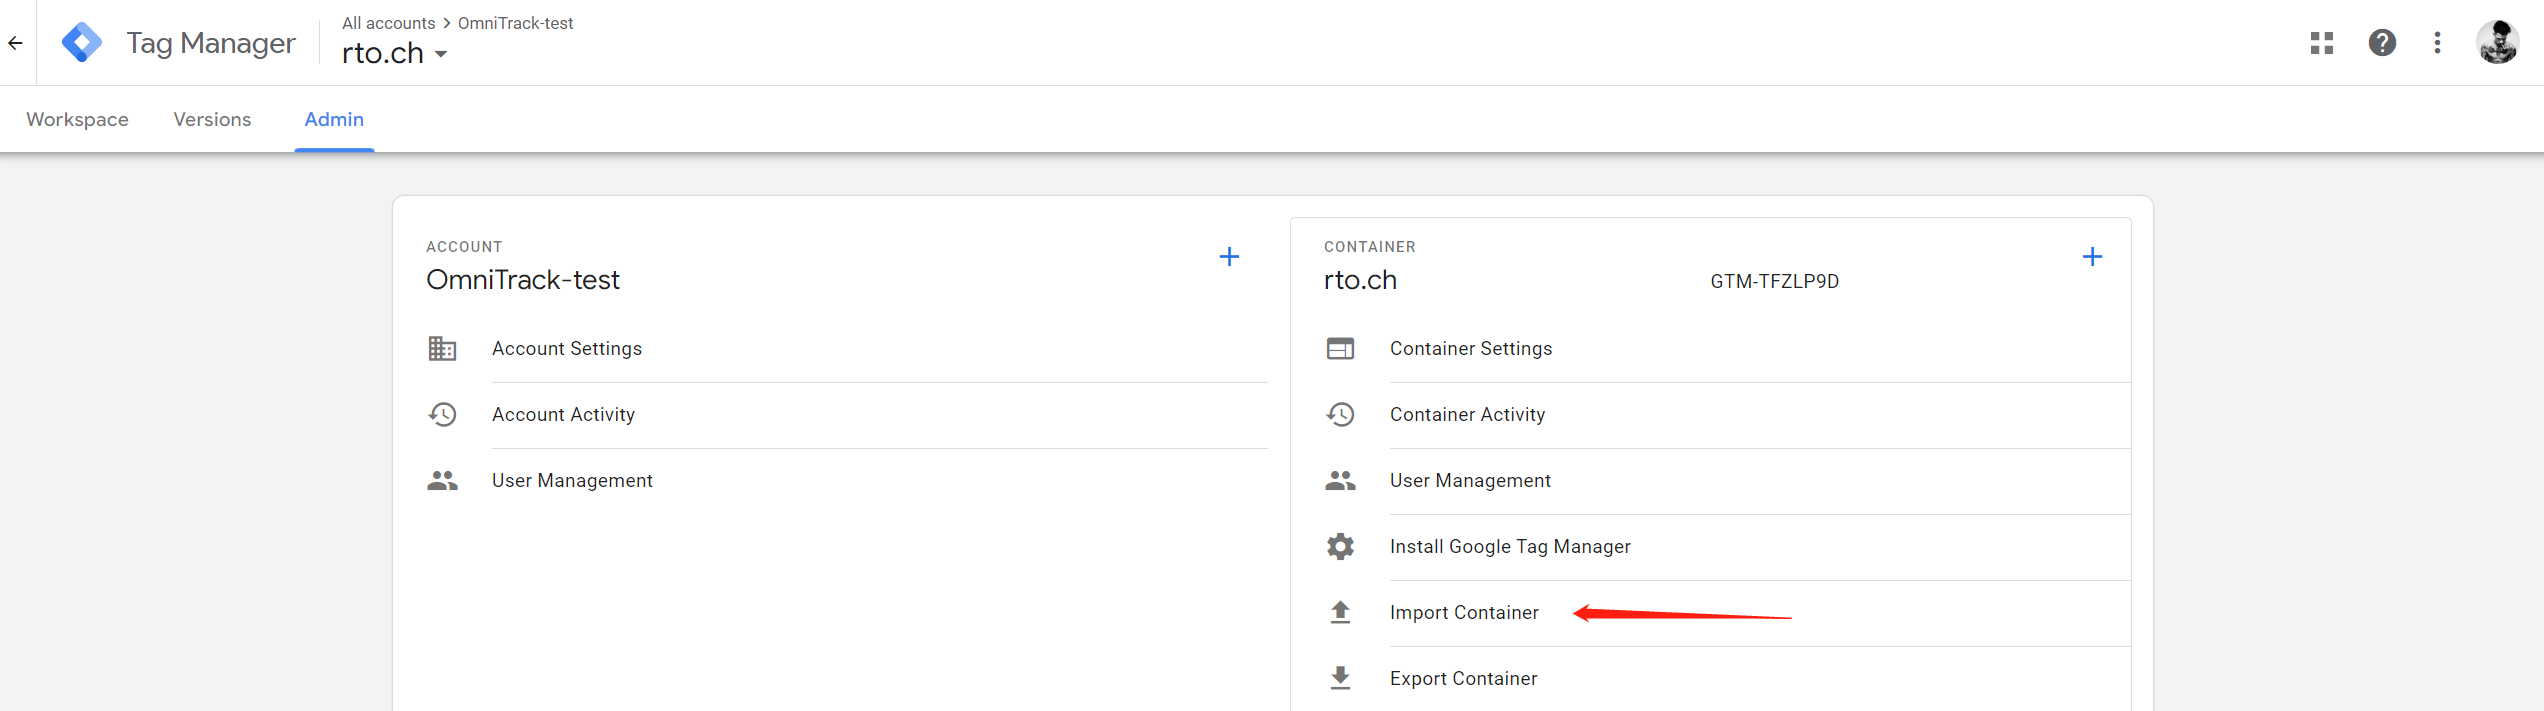
Task: Click the user profile avatar
Action: (x=2497, y=42)
